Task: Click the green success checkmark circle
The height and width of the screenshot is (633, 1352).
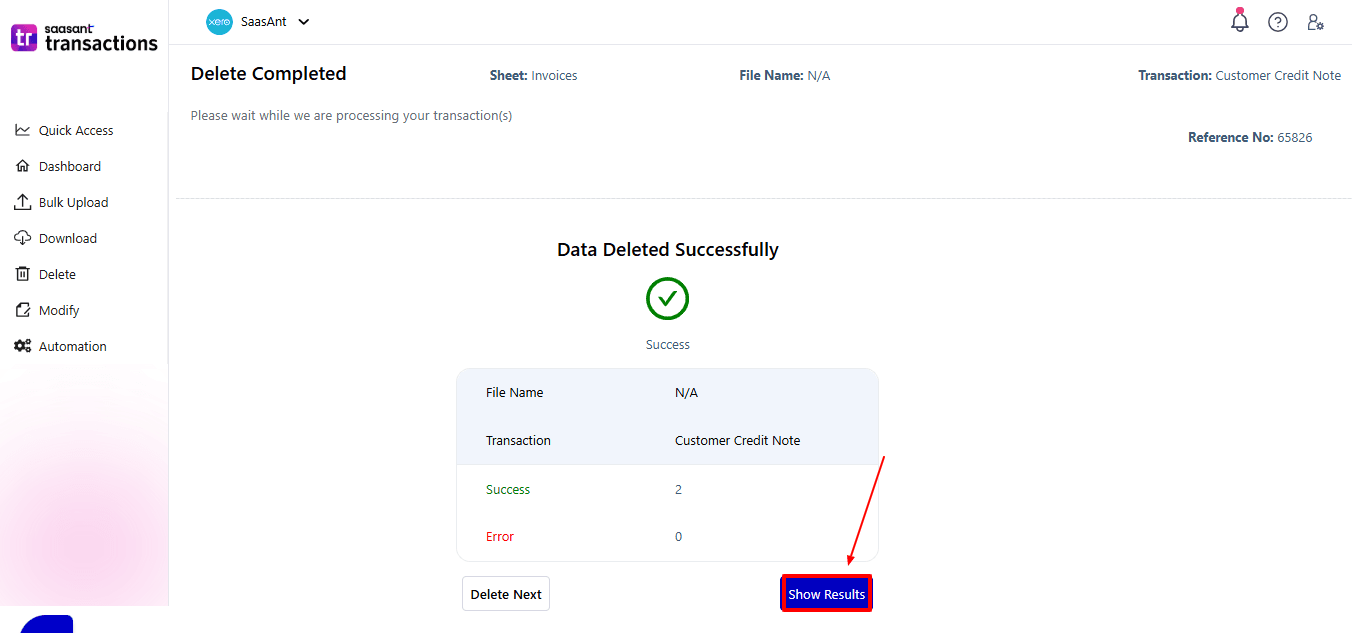Action: tap(667, 298)
